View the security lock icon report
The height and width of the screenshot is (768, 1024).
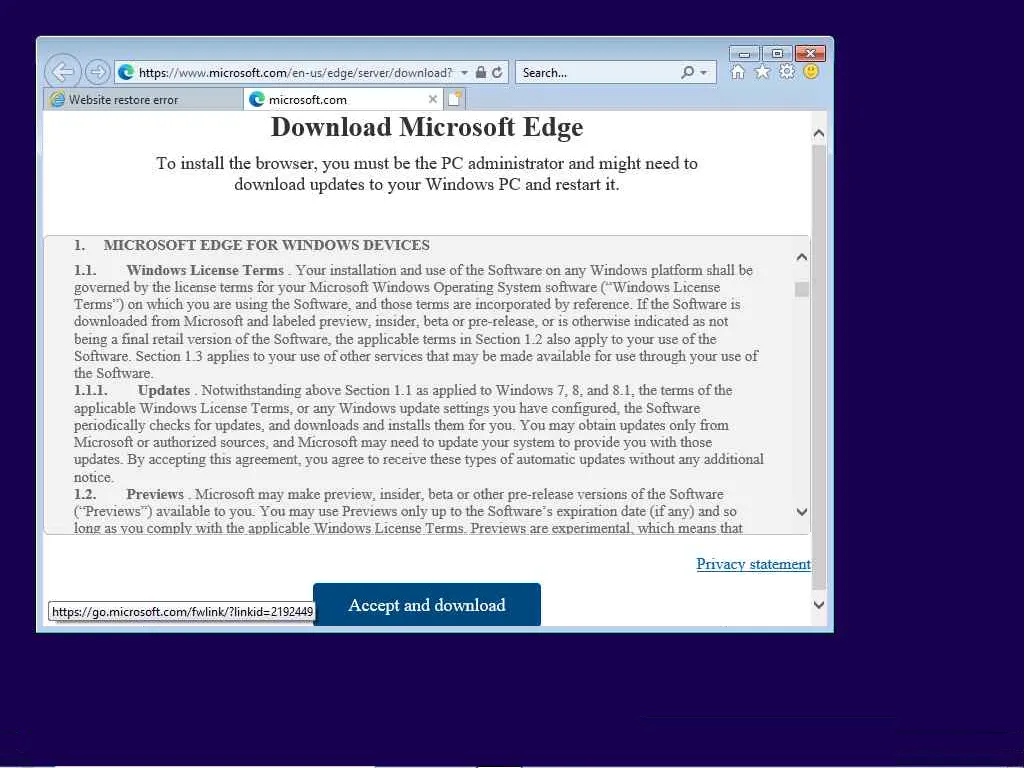pos(481,72)
